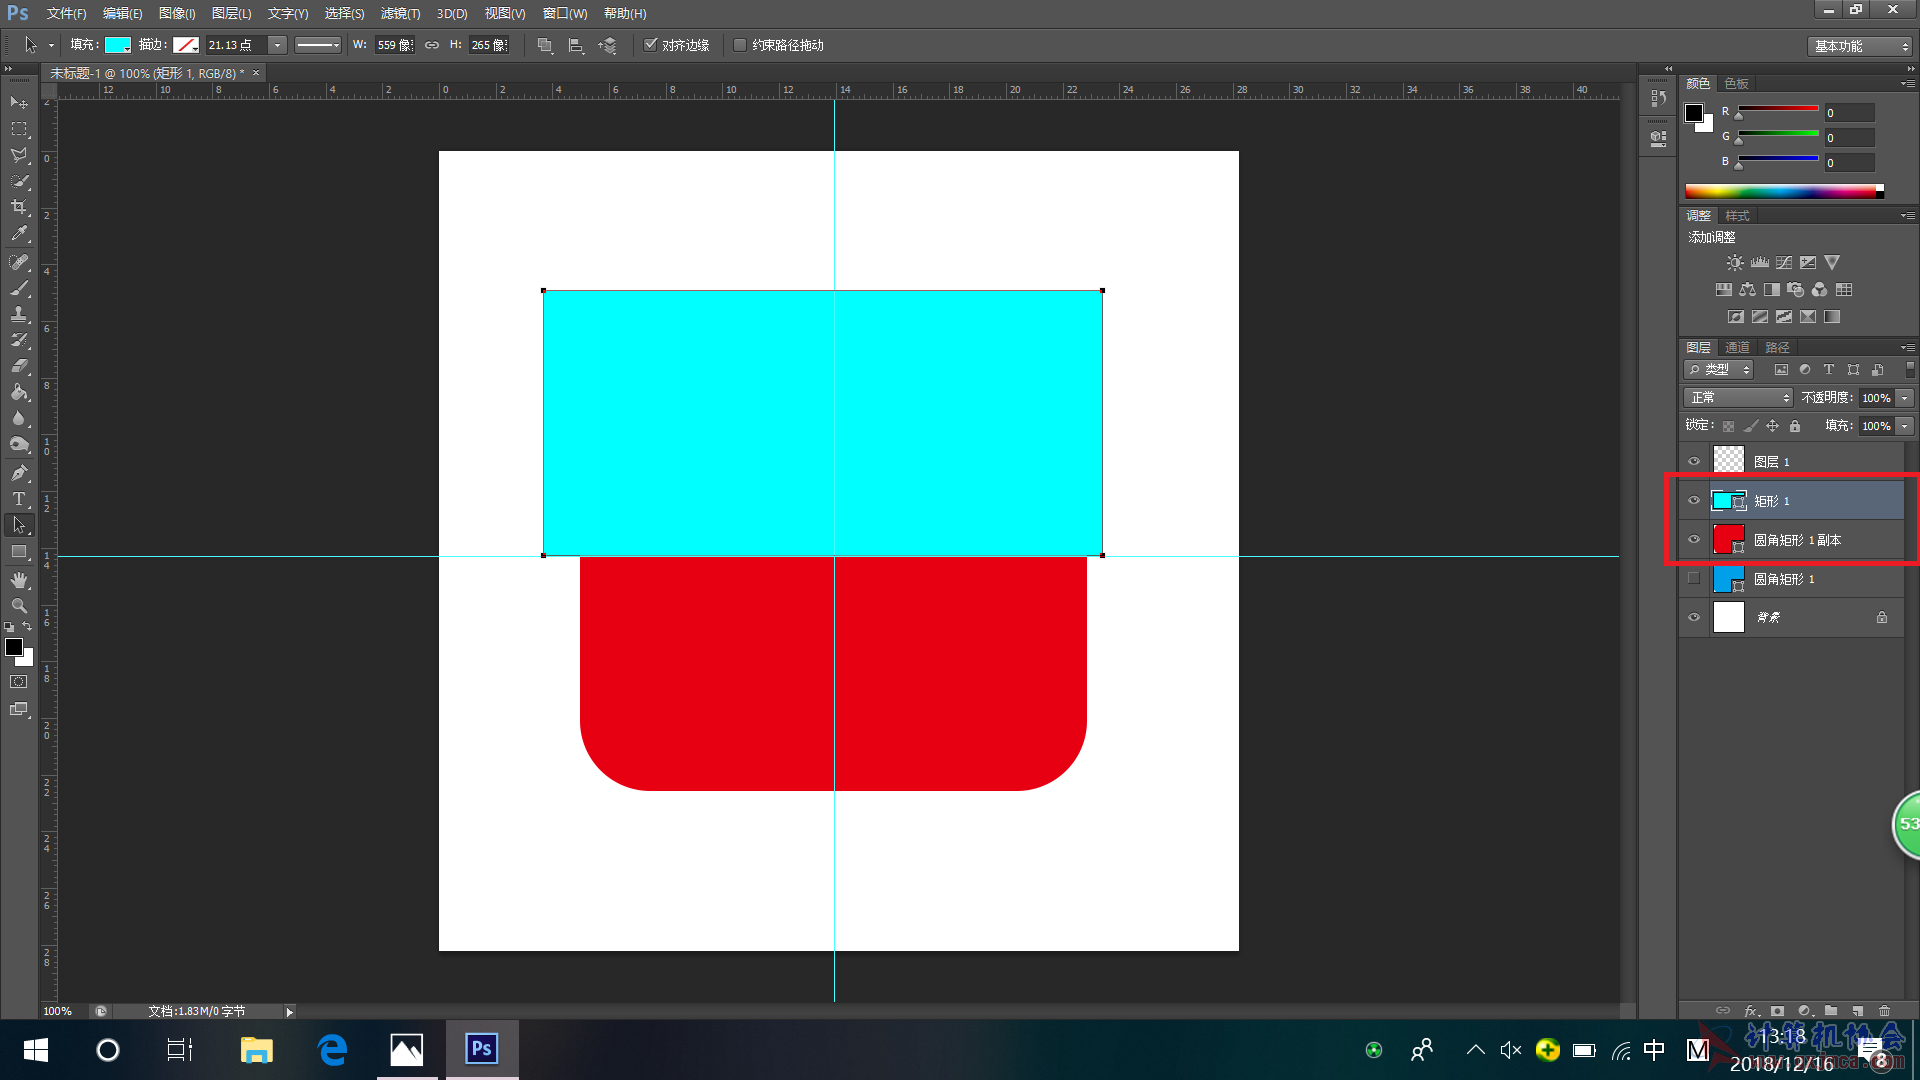Open the fill color swatch in options bar
This screenshot has width=1920, height=1080.
pyautogui.click(x=118, y=45)
